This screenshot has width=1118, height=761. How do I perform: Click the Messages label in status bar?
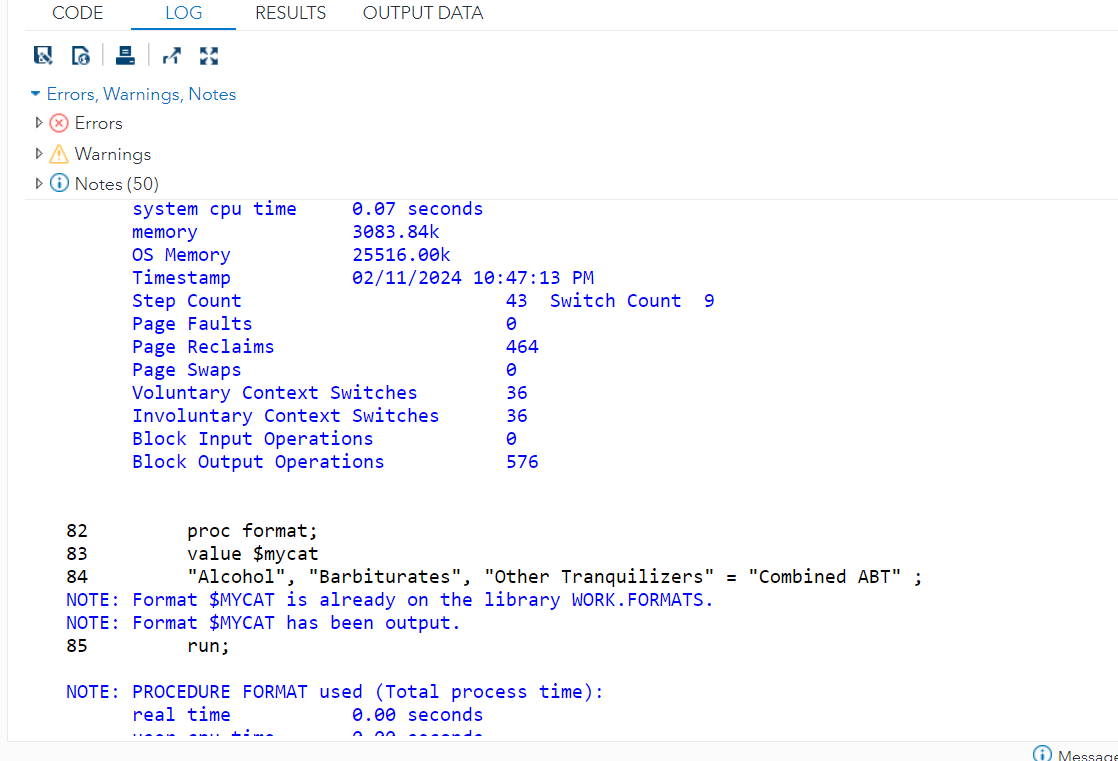(x=1088, y=755)
